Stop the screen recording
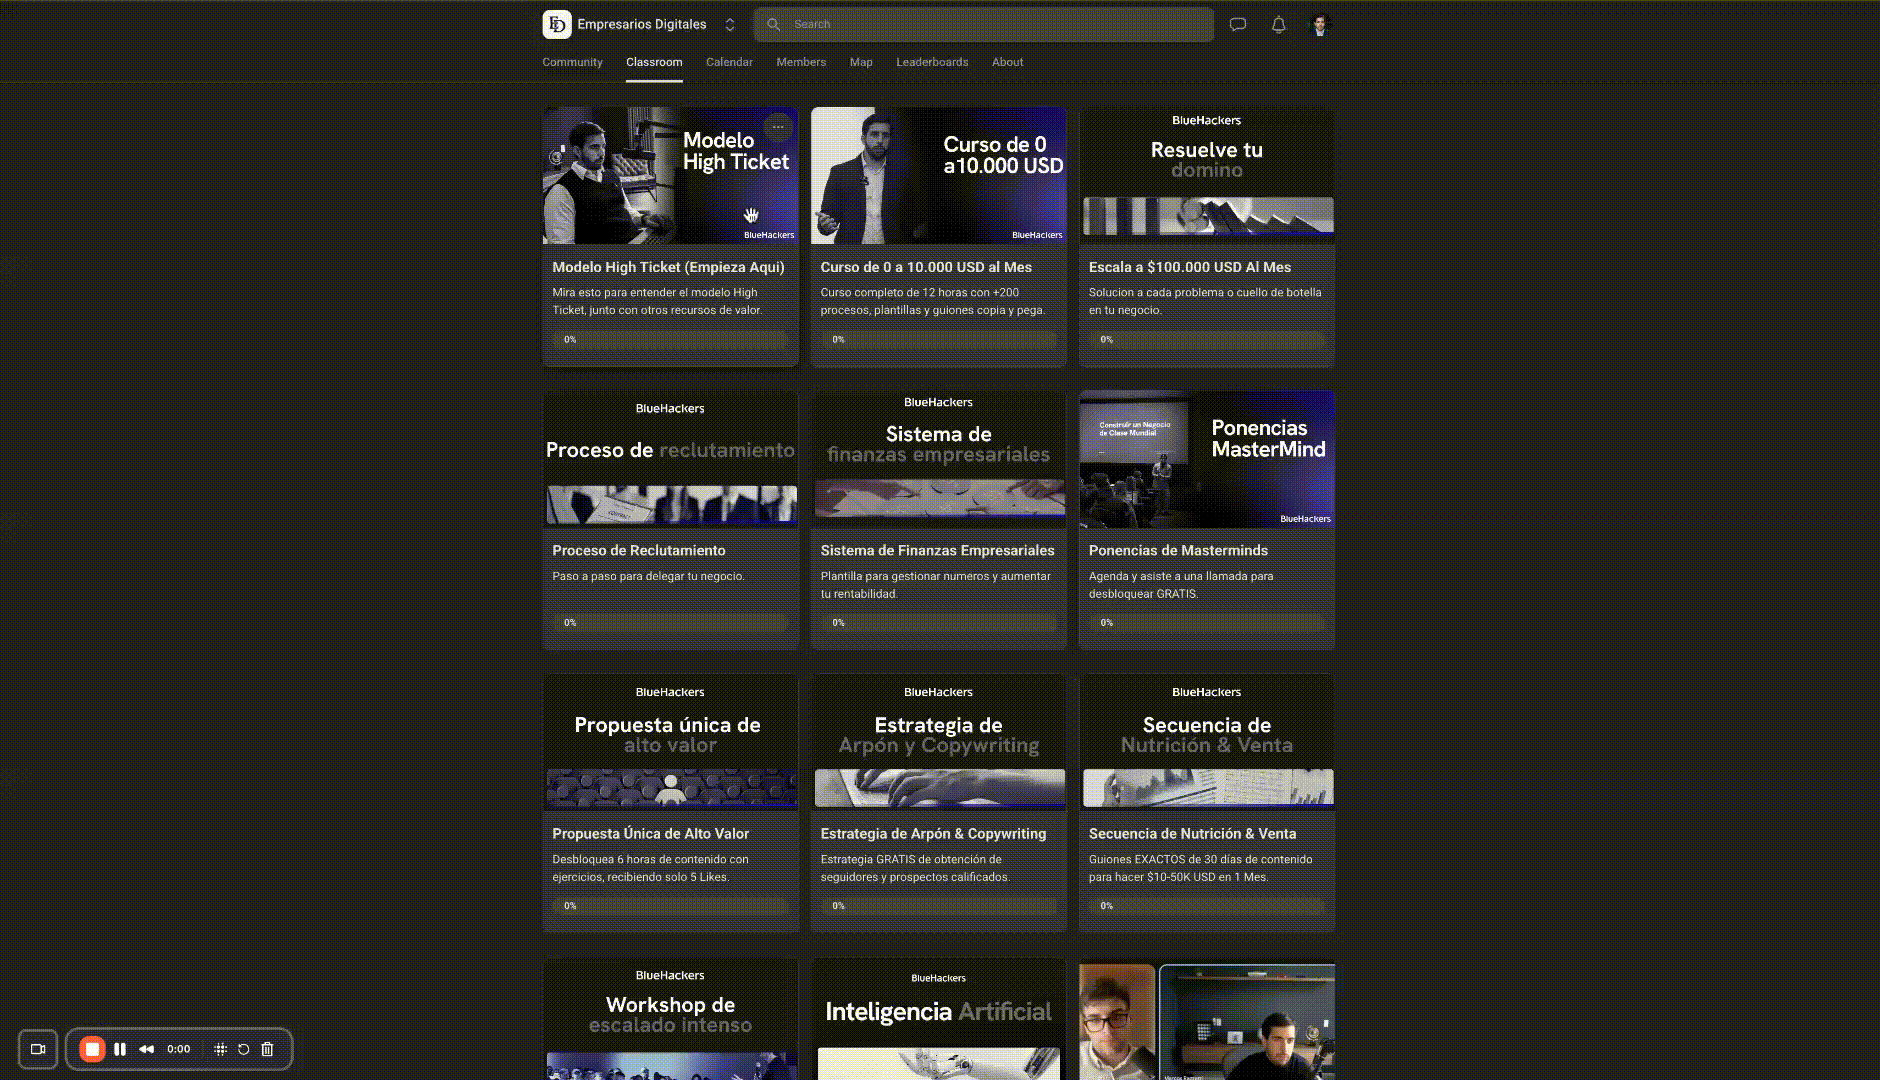The height and width of the screenshot is (1080, 1880). point(92,1049)
